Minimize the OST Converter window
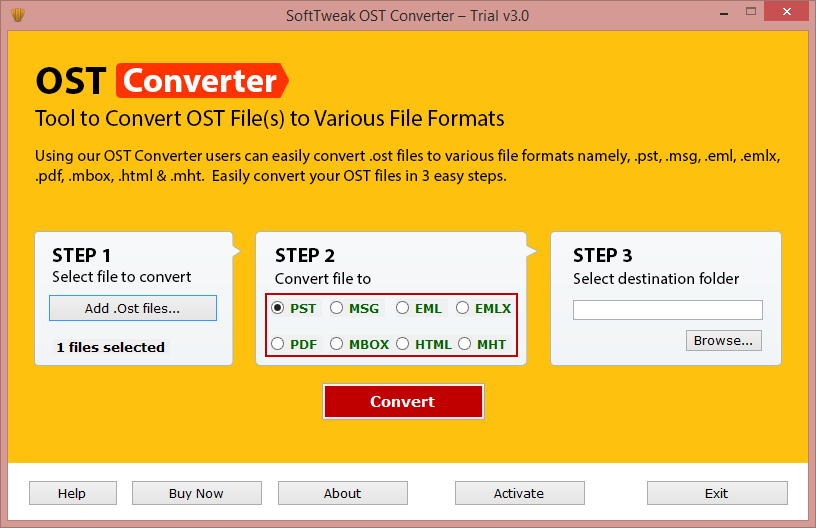Screen dimensions: 816x528 pyautogui.click(x=724, y=12)
